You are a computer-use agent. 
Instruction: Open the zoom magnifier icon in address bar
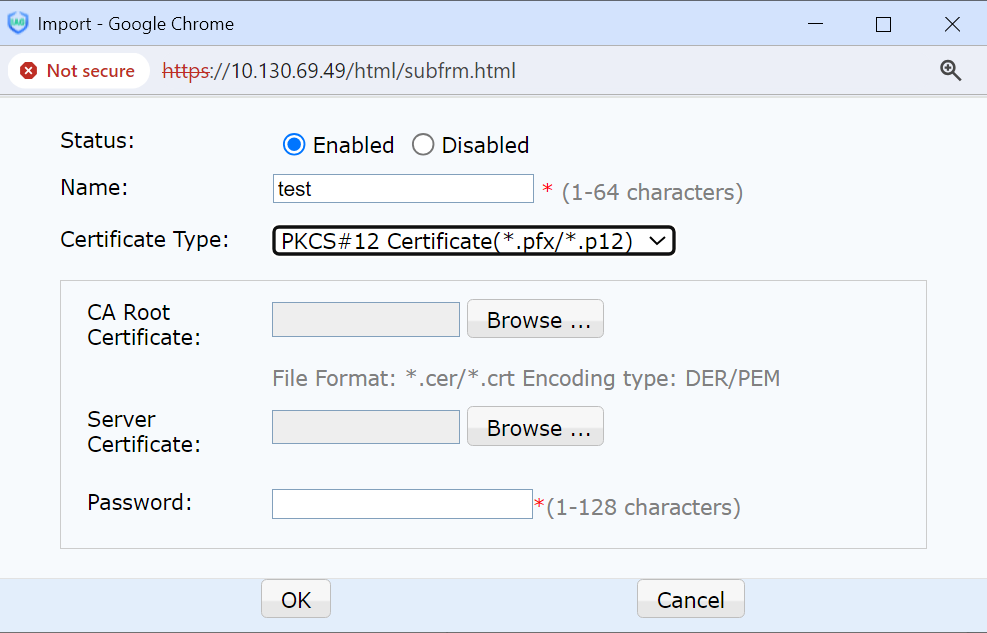pos(950,70)
